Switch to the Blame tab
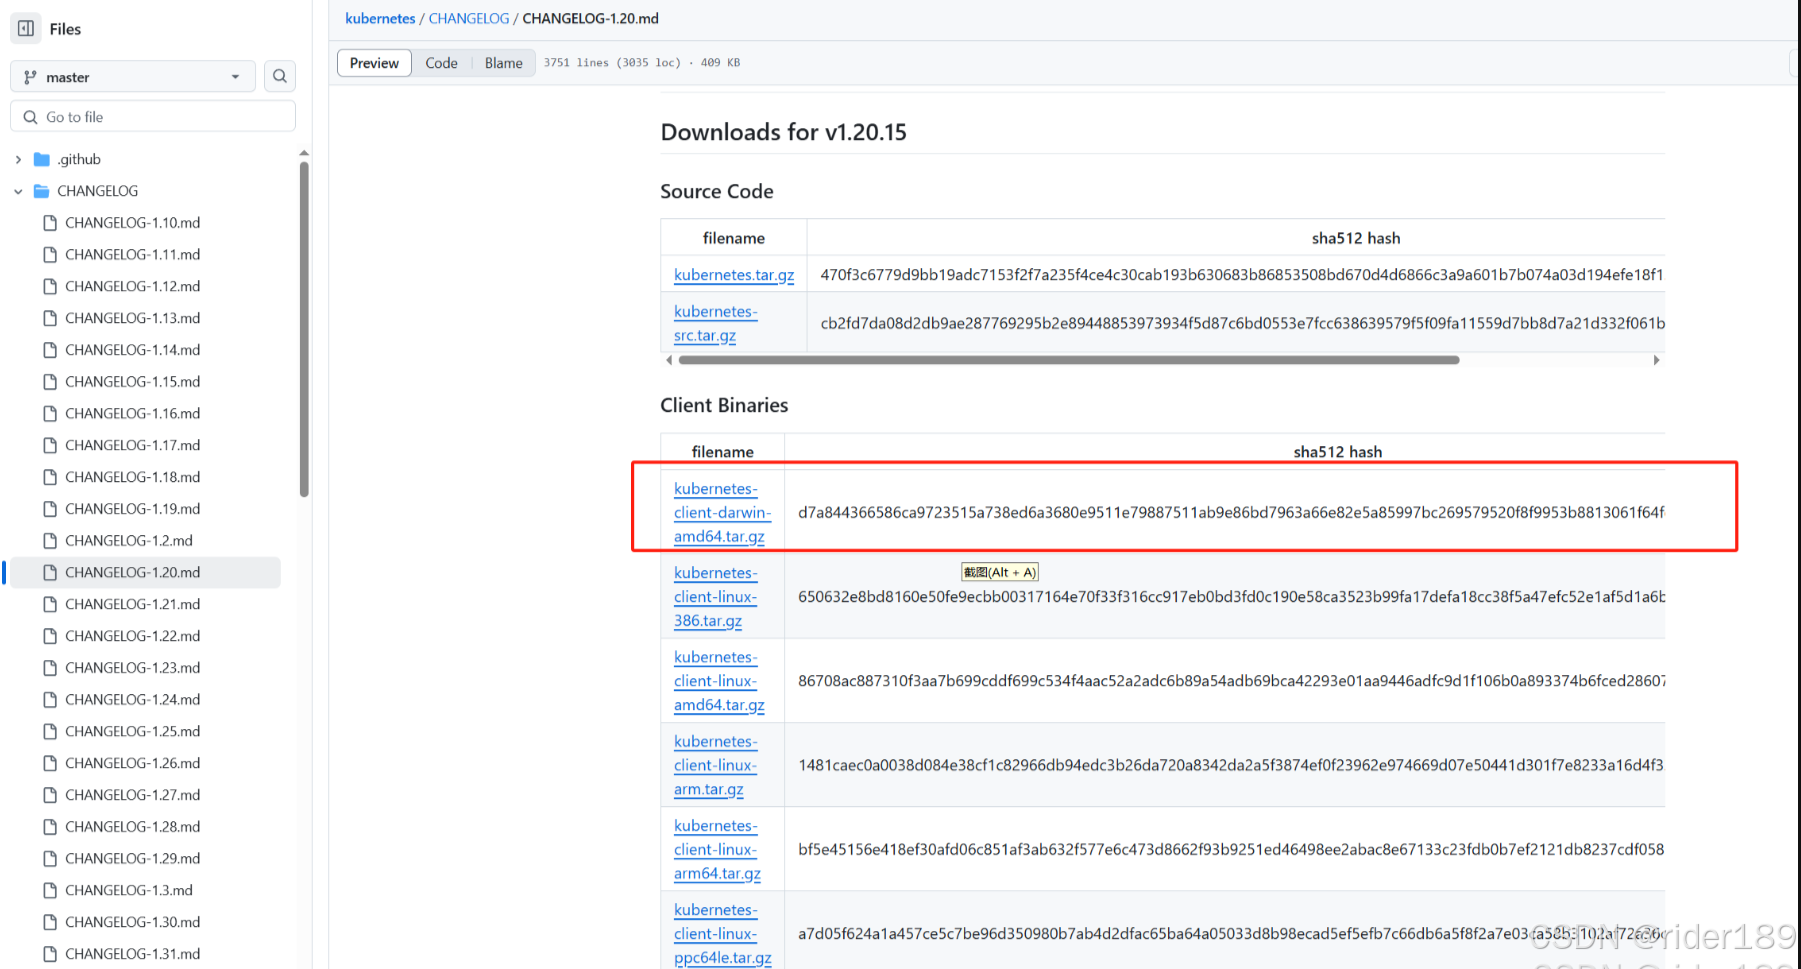1801x969 pixels. click(x=504, y=63)
